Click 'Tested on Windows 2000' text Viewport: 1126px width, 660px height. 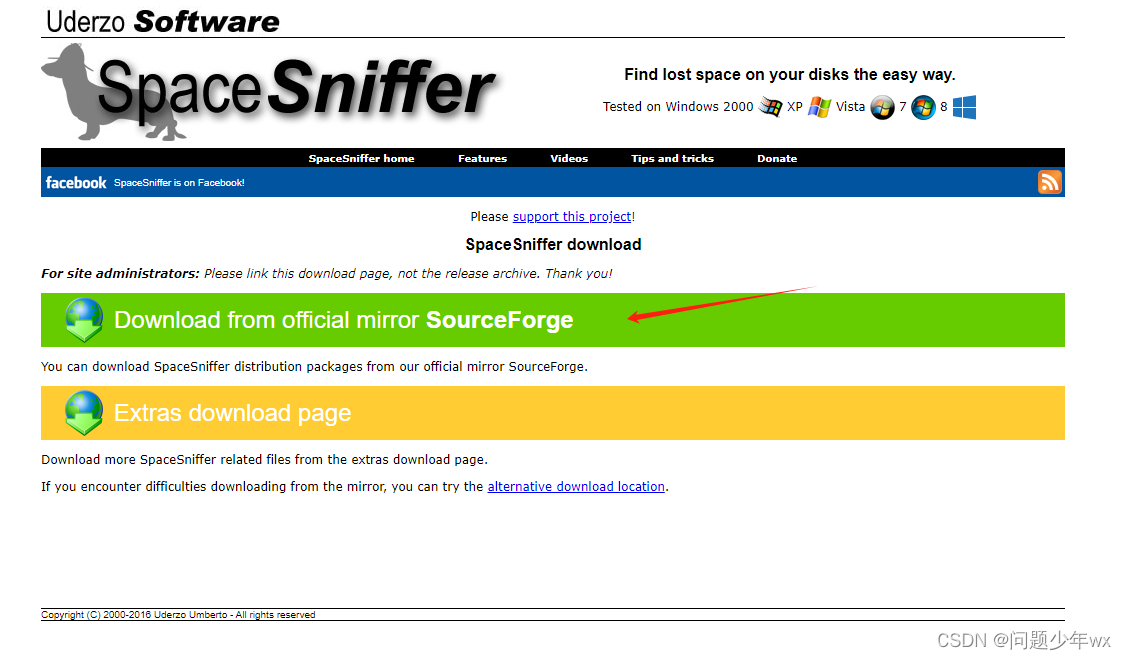click(x=678, y=106)
